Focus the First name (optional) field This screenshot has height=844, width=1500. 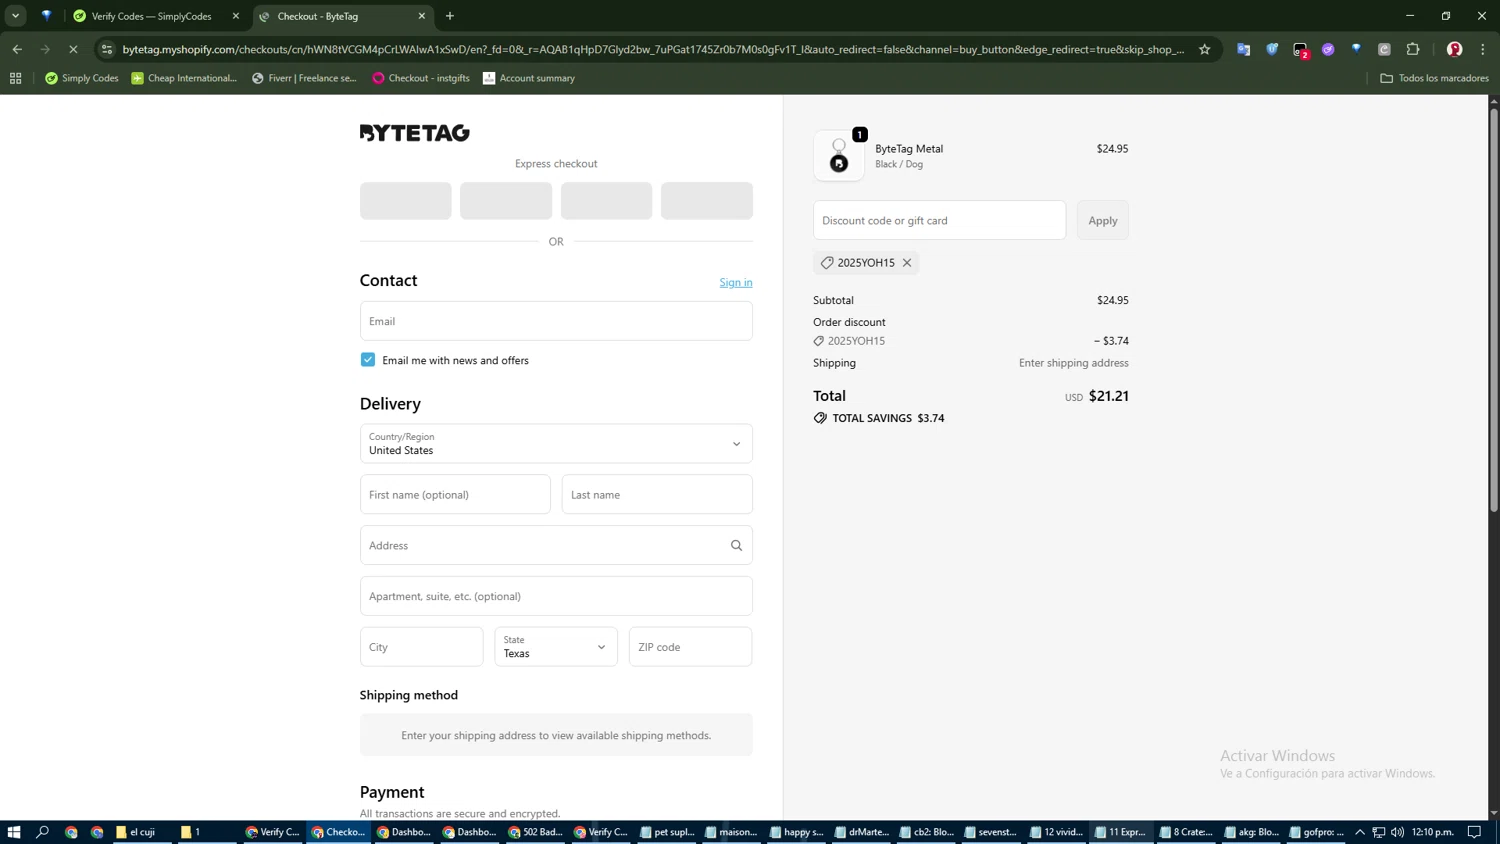point(455,495)
